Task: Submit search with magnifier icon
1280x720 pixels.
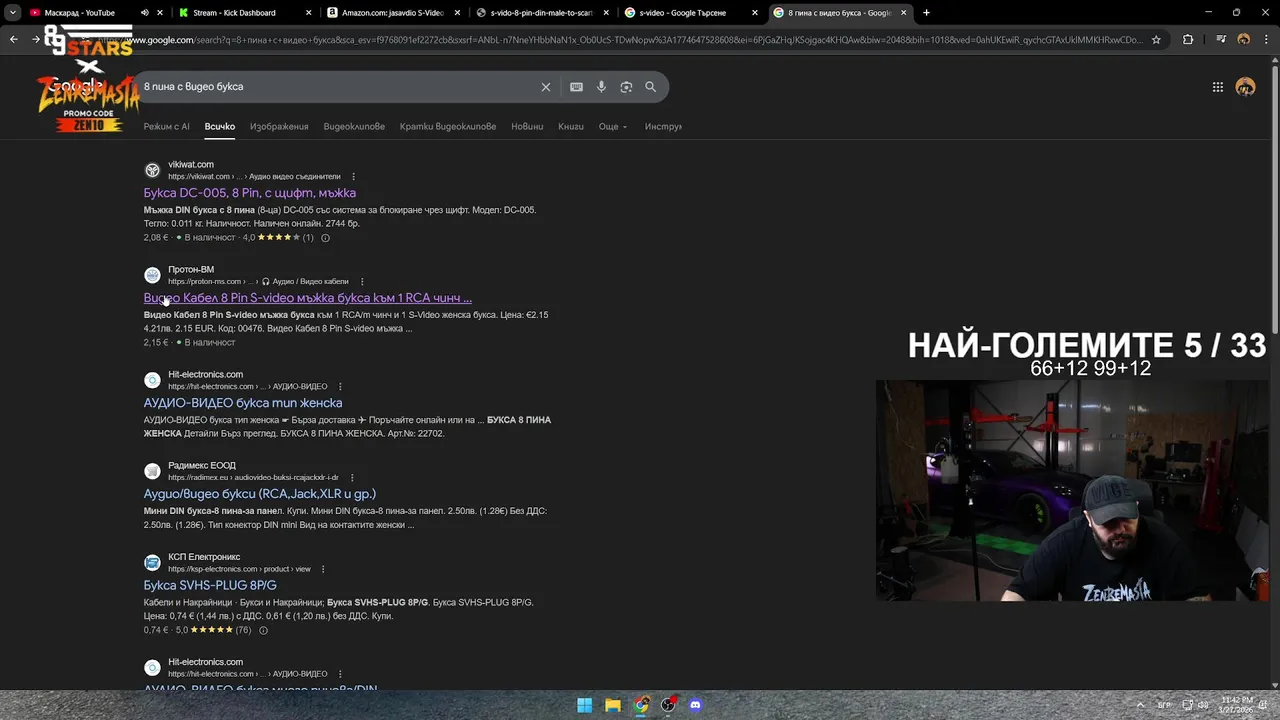Action: [x=651, y=87]
